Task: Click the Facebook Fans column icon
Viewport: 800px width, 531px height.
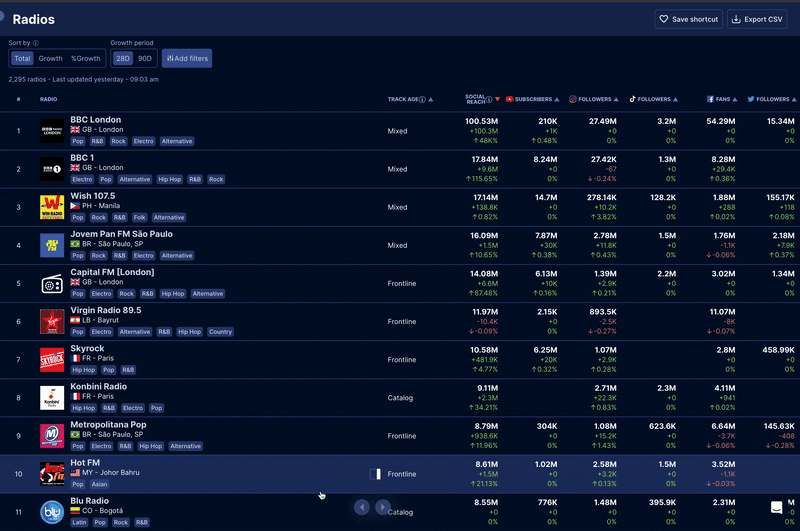Action: (x=710, y=99)
